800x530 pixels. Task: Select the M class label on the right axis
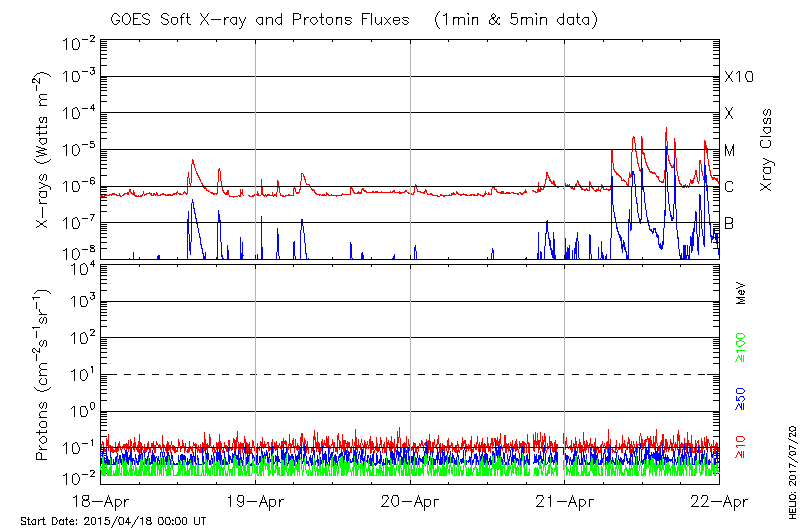click(730, 151)
